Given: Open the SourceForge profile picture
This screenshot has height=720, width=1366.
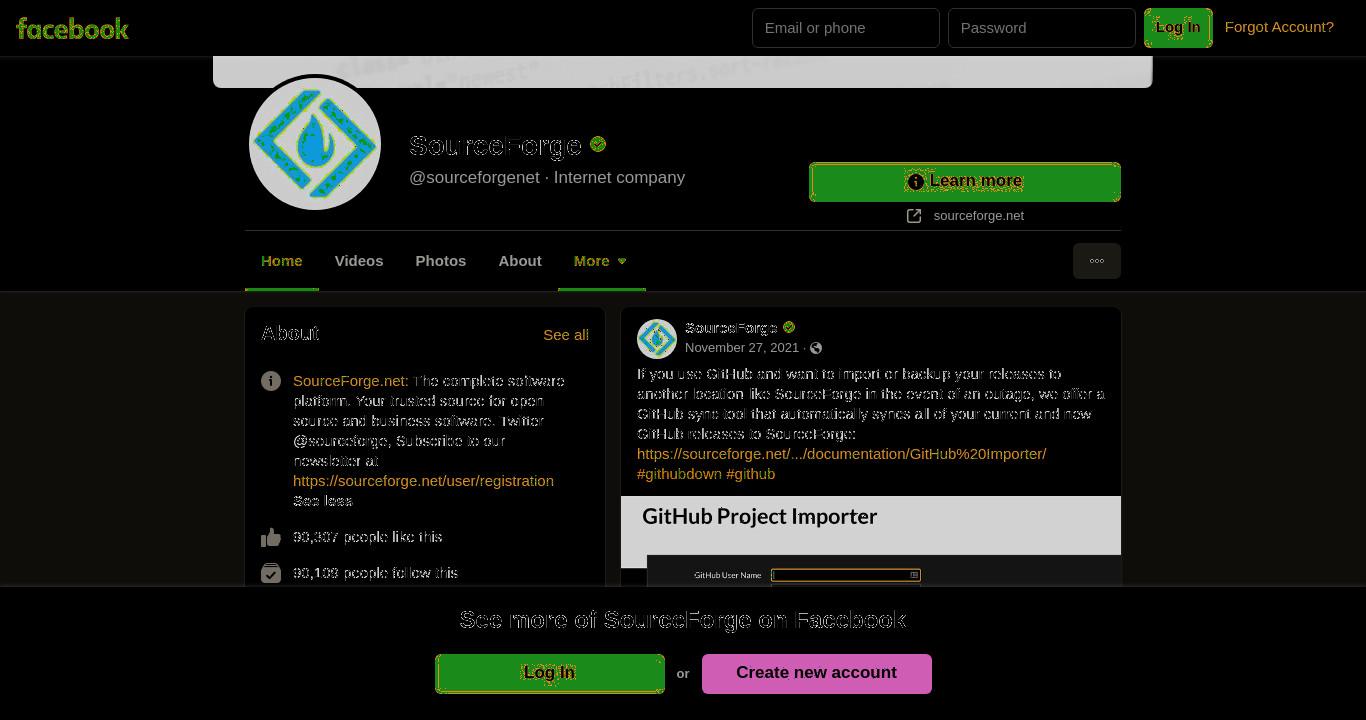Looking at the screenshot, I should click(x=315, y=144).
